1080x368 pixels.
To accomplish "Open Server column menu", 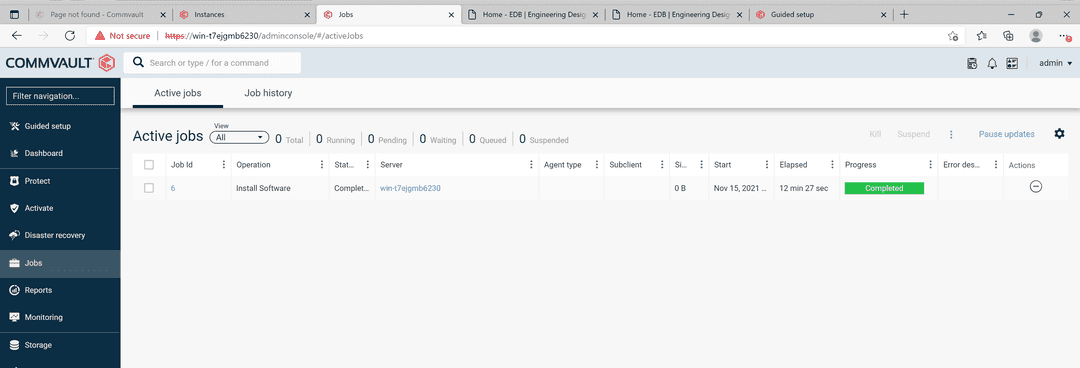I will coord(531,165).
